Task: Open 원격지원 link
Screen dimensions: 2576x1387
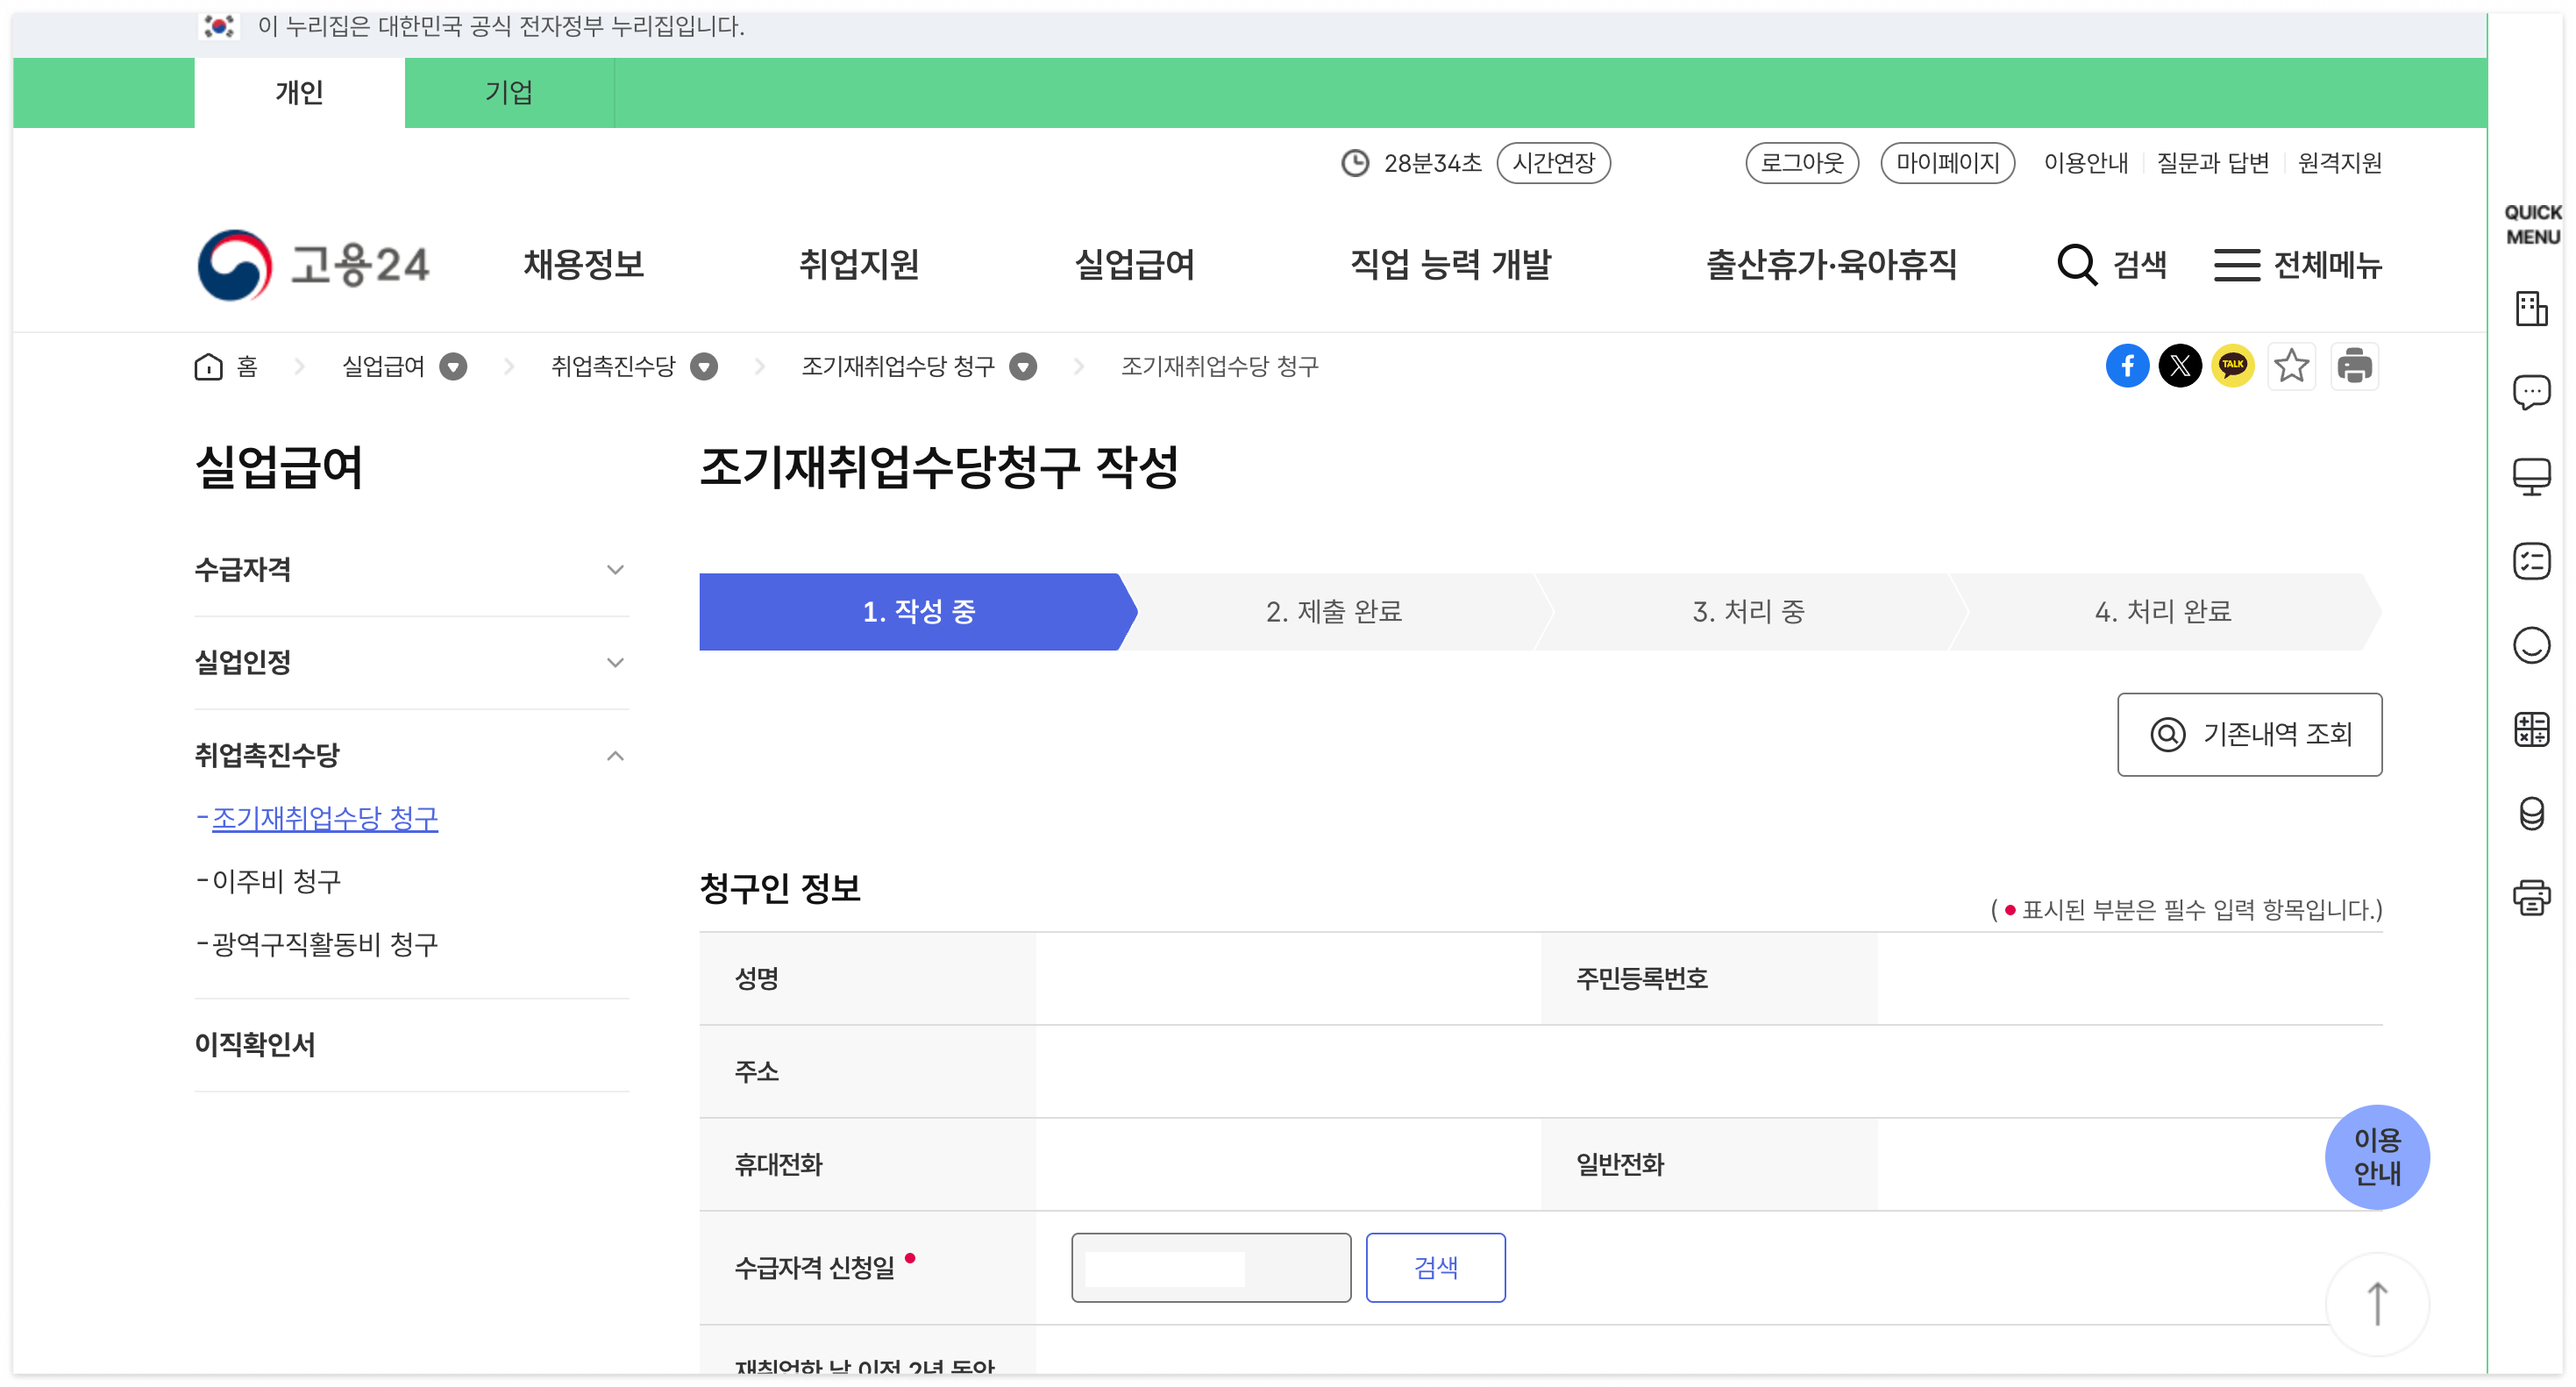Action: 2338,163
